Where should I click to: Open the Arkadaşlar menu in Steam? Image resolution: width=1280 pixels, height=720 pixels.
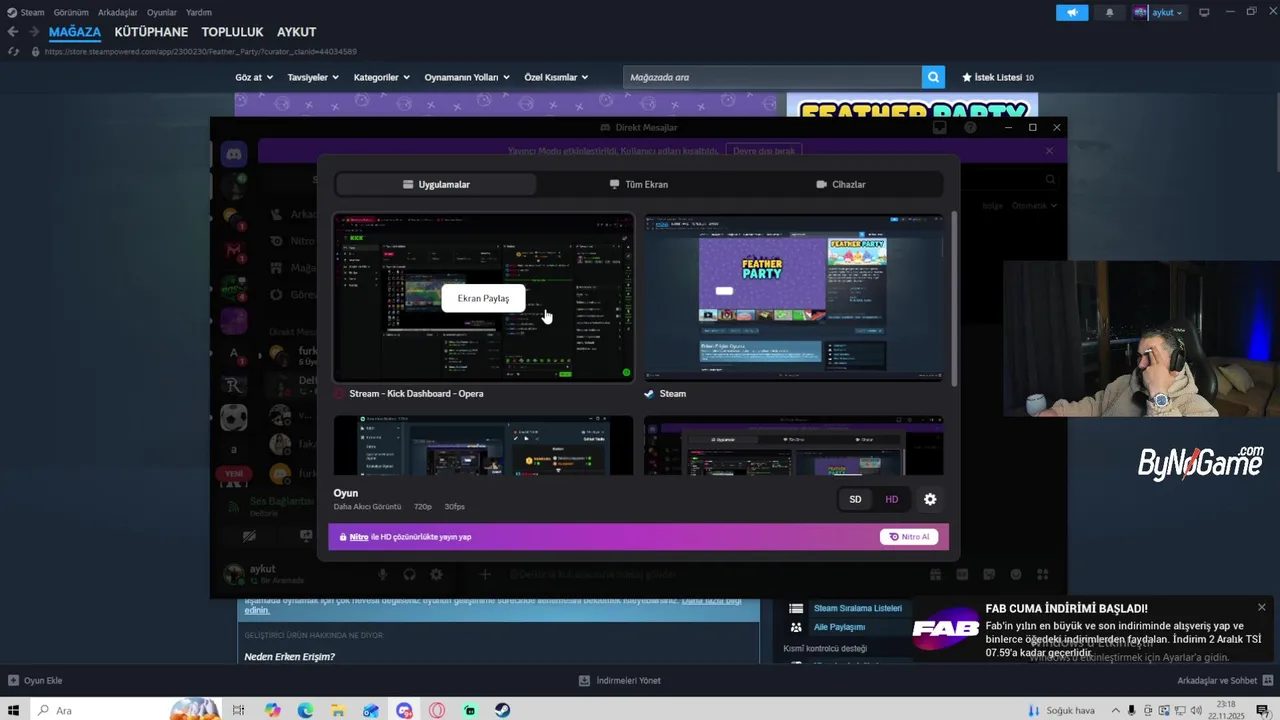tap(118, 12)
